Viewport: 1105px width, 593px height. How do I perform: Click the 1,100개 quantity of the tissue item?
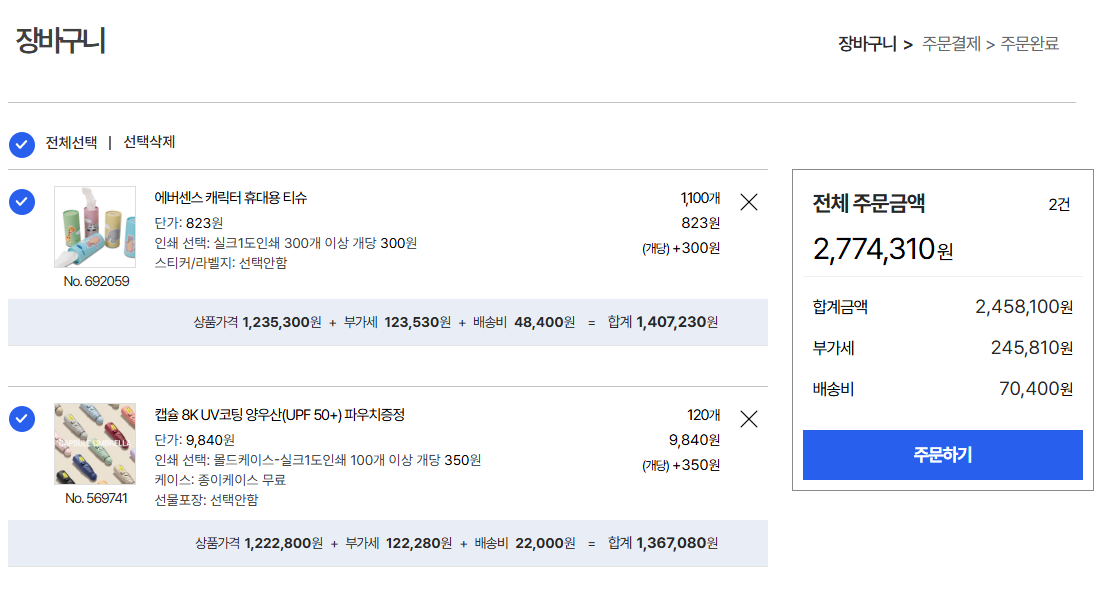(700, 198)
